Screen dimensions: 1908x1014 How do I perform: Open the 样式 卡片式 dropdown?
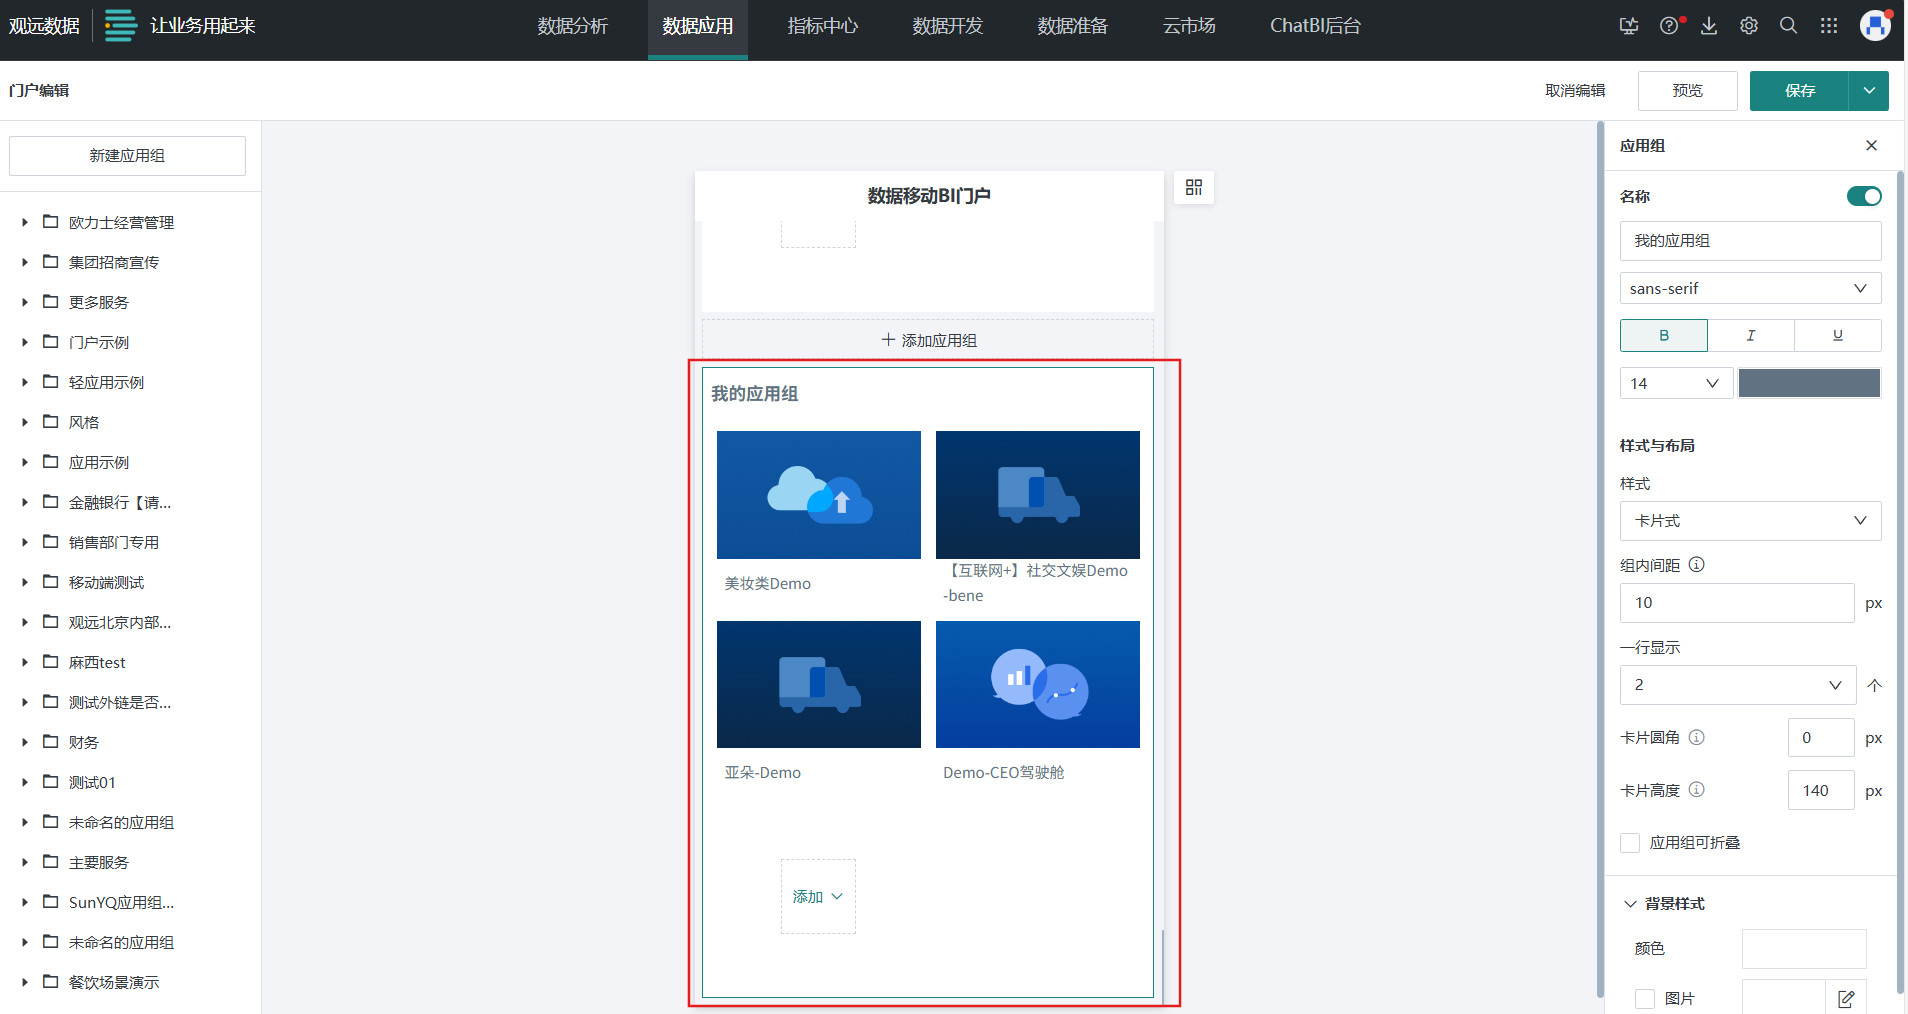(x=1750, y=521)
